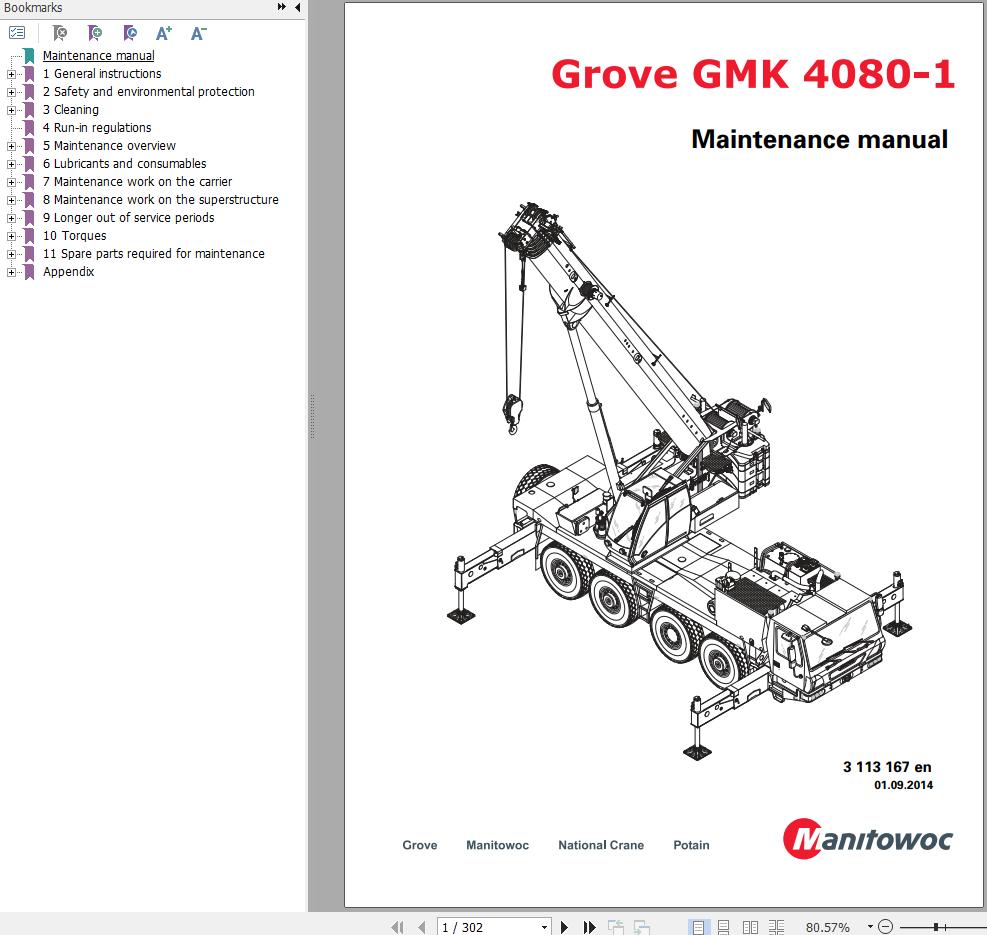The width and height of the screenshot is (987, 935).
Task: Click the zoom out minus button
Action: 886,926
